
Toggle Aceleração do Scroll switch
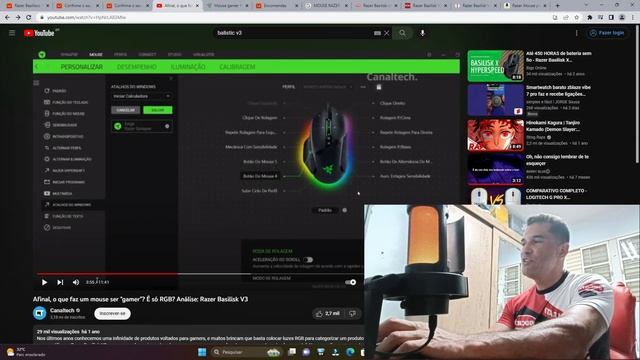(309, 260)
